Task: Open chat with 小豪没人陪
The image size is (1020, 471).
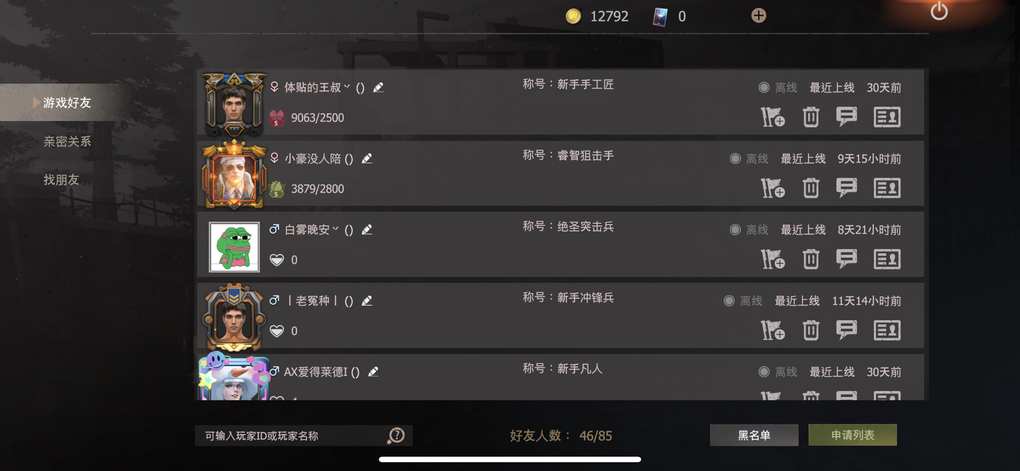Action: point(846,188)
